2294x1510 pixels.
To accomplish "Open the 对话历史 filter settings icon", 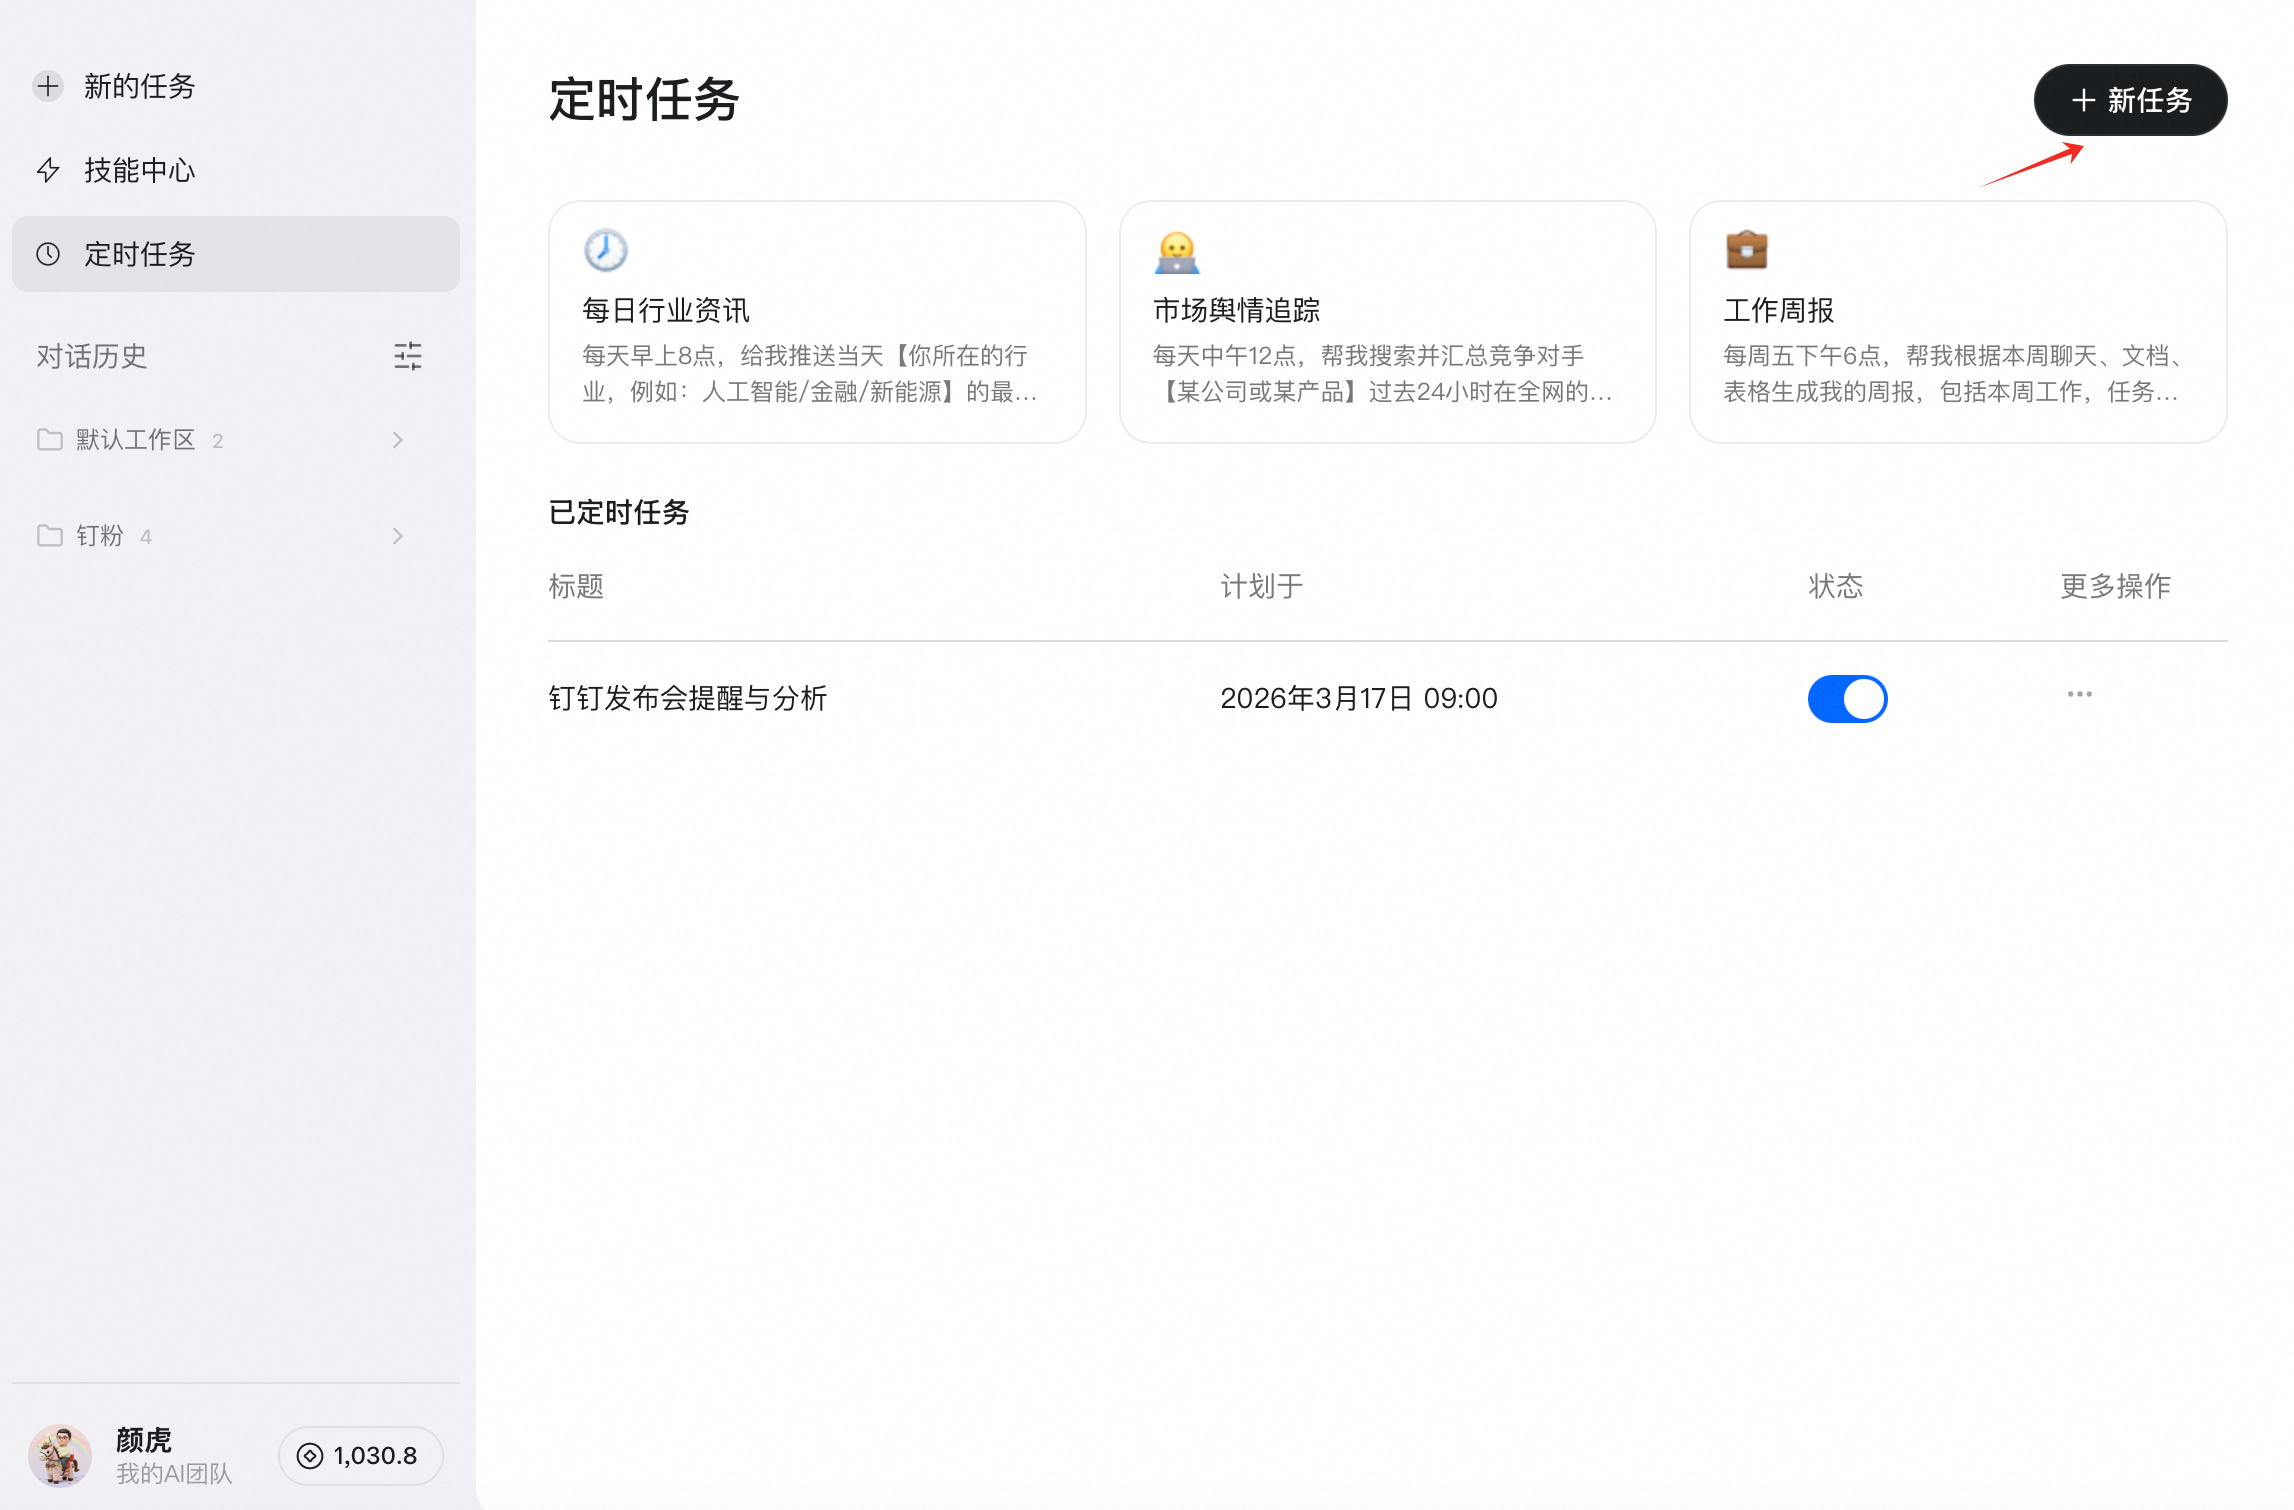I will click(408, 356).
